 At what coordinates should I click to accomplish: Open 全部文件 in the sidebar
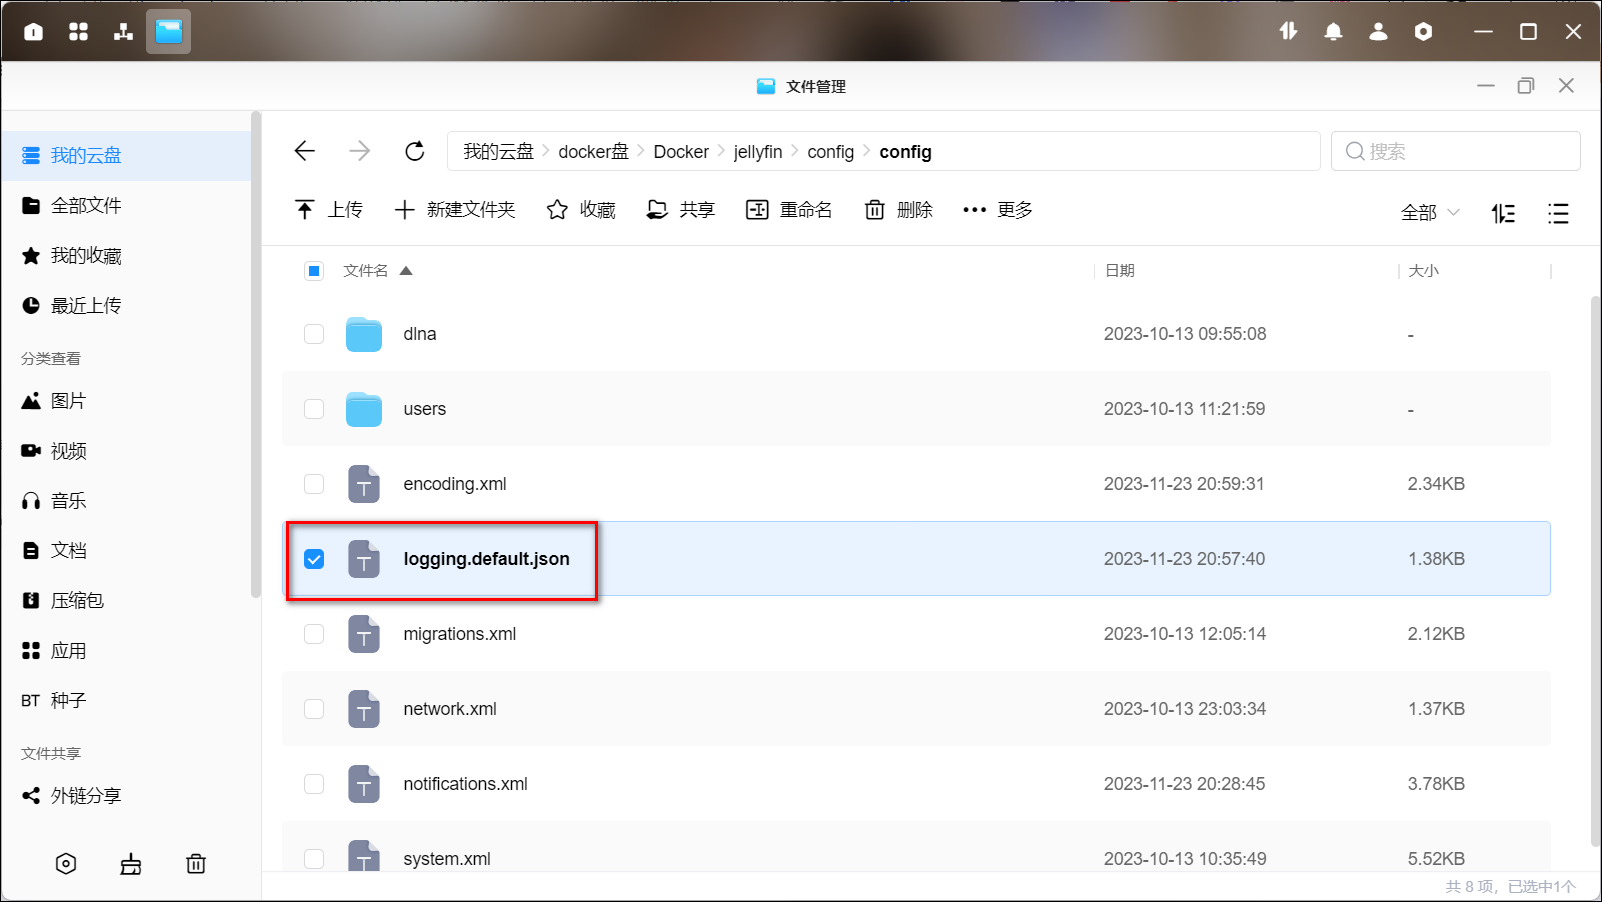click(x=86, y=206)
